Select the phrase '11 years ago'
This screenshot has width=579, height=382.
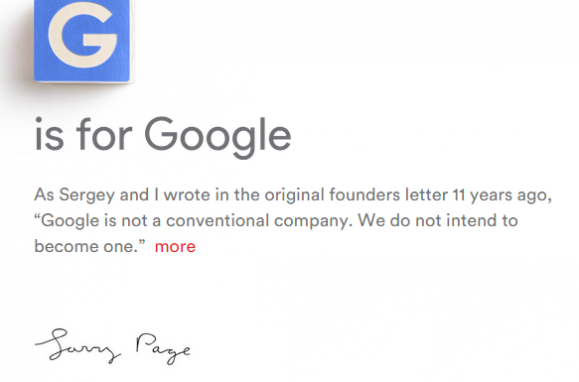click(500, 195)
